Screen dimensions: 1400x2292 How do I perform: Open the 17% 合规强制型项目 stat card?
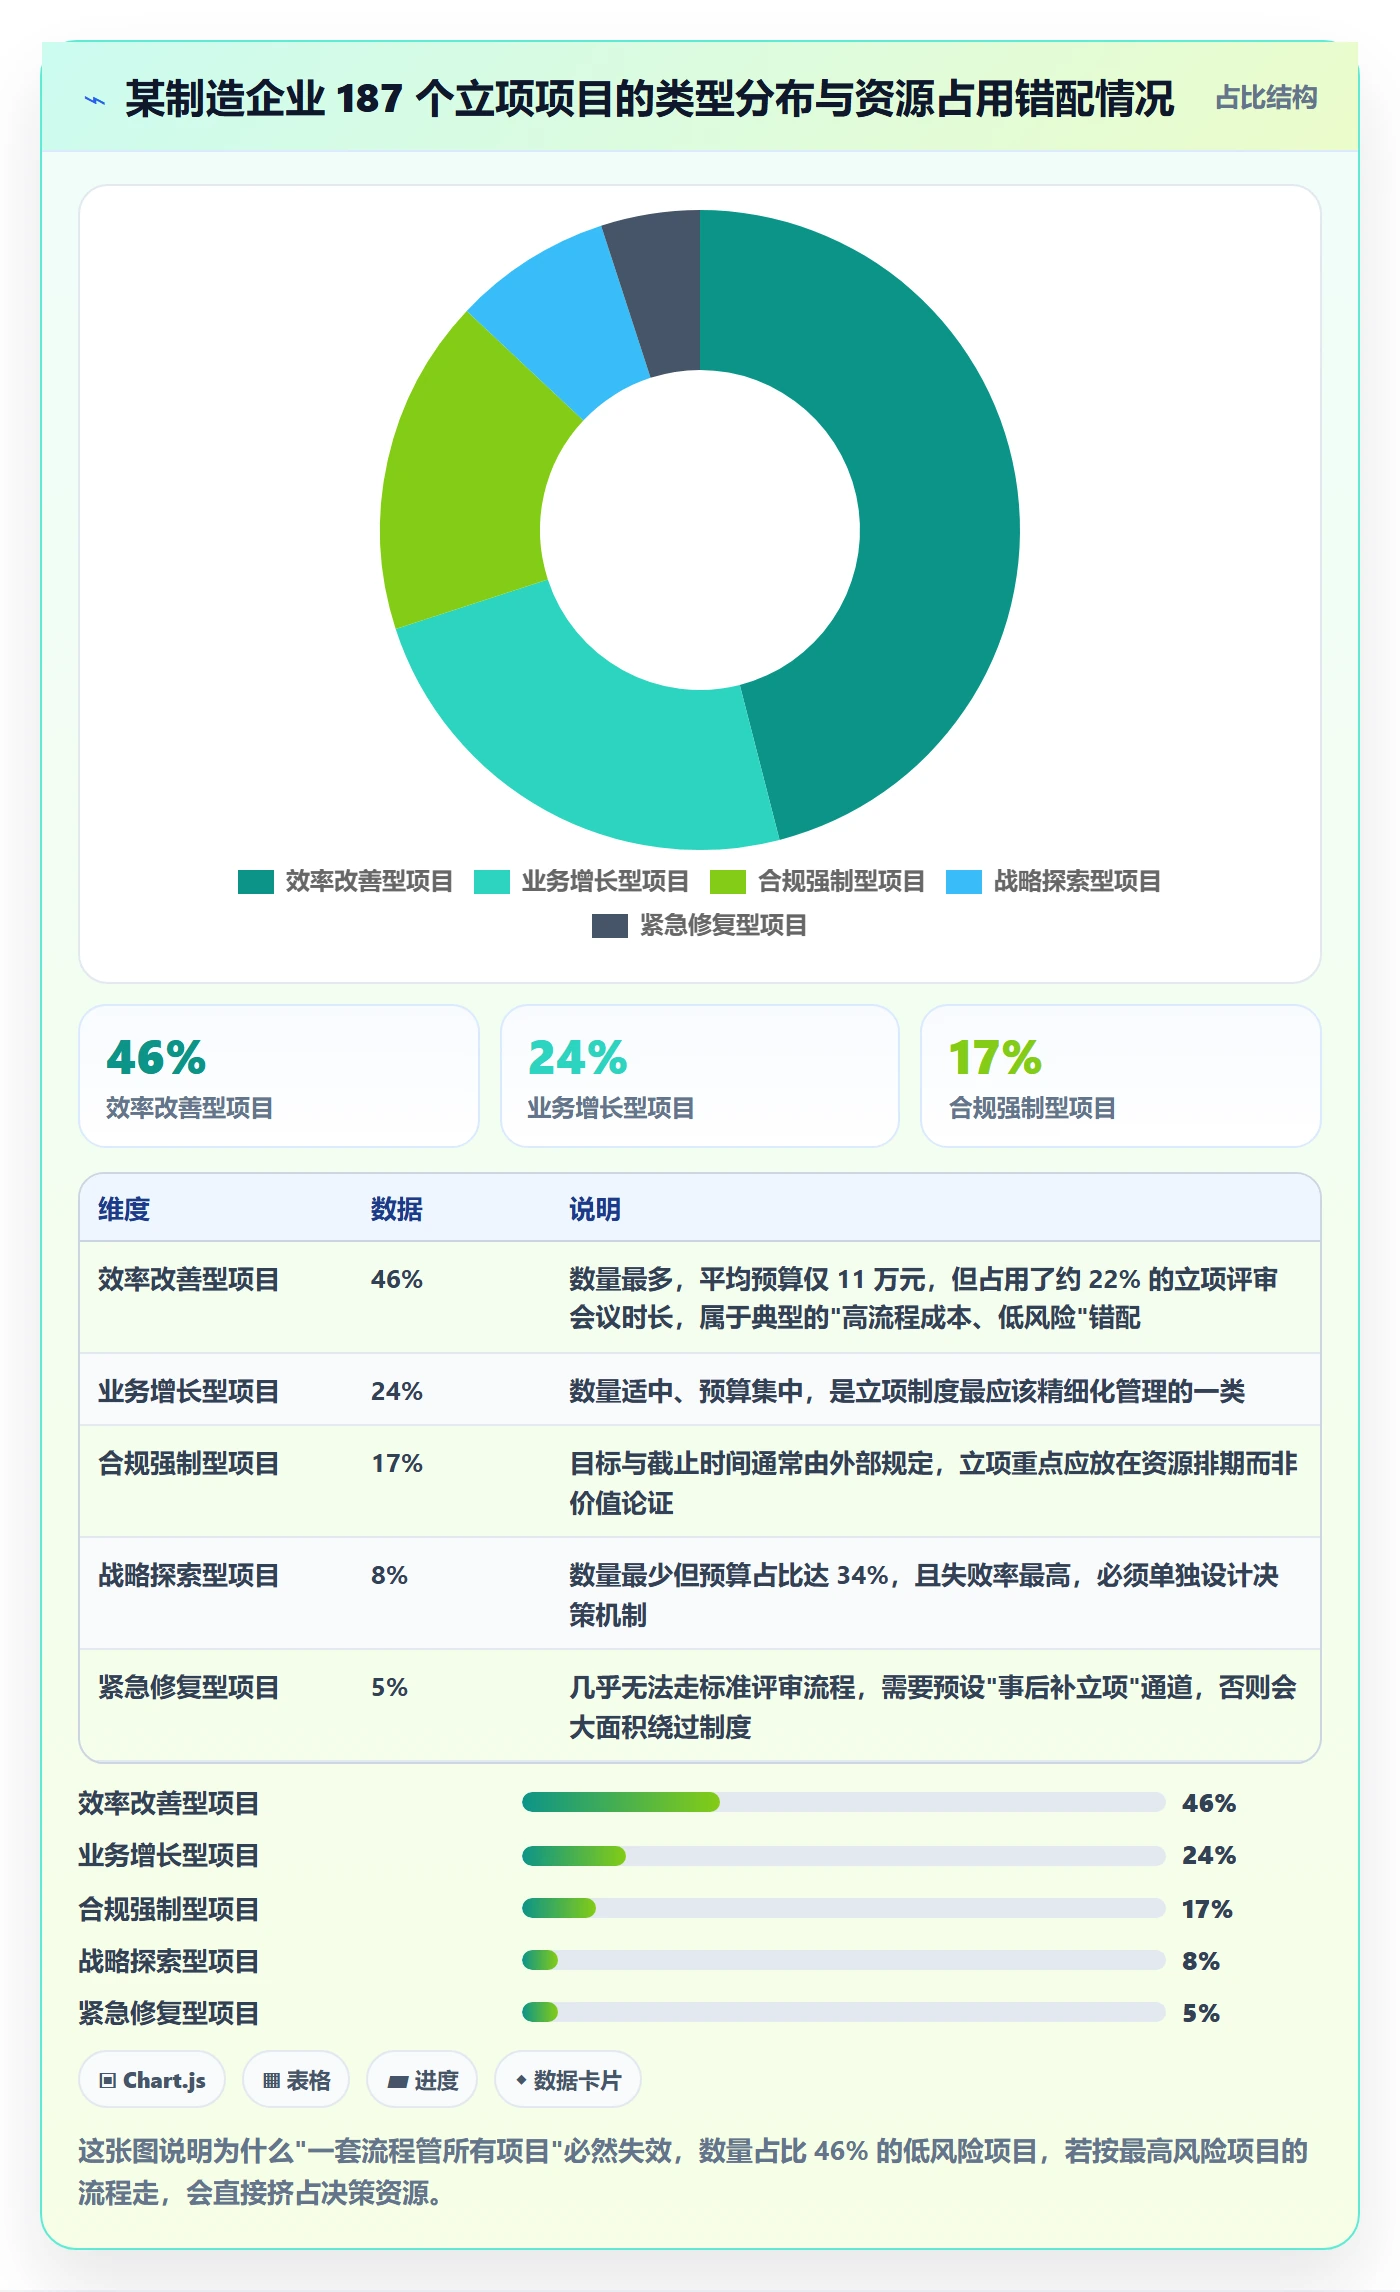1121,1076
